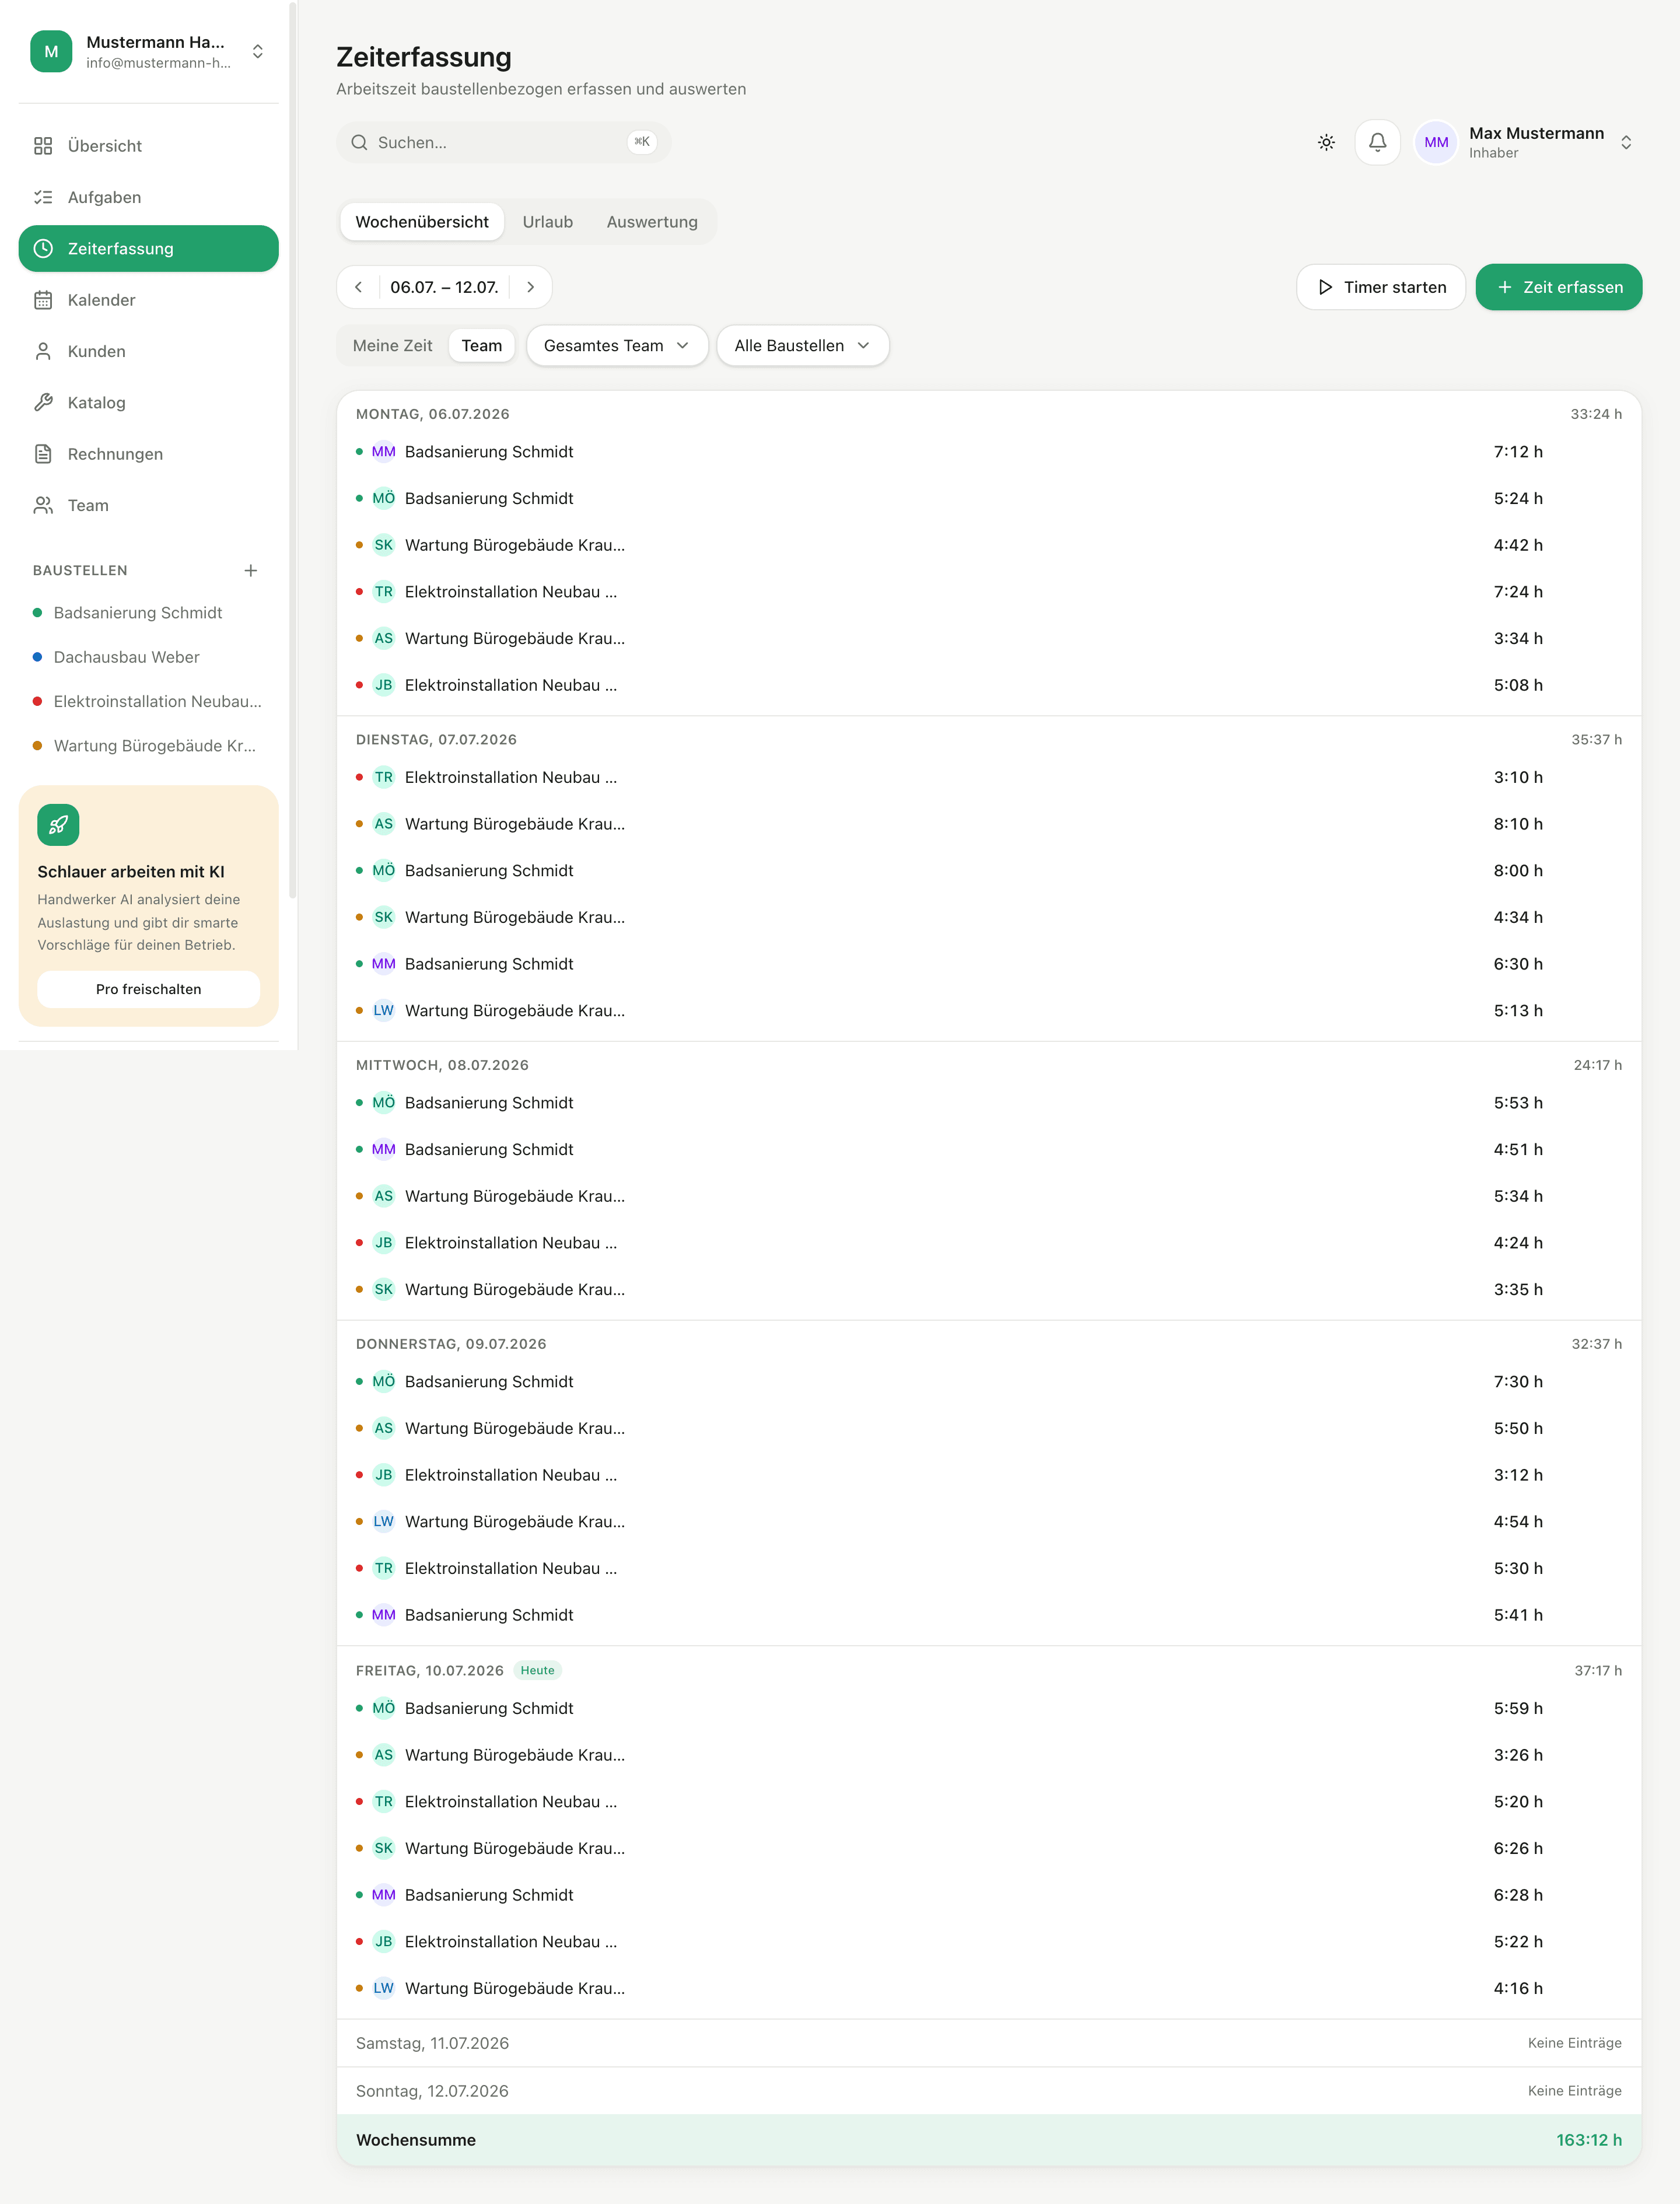This screenshot has height=2204, width=1680.
Task: Click Sonntag, 12.07.2026 row
Action: tap(989, 2091)
